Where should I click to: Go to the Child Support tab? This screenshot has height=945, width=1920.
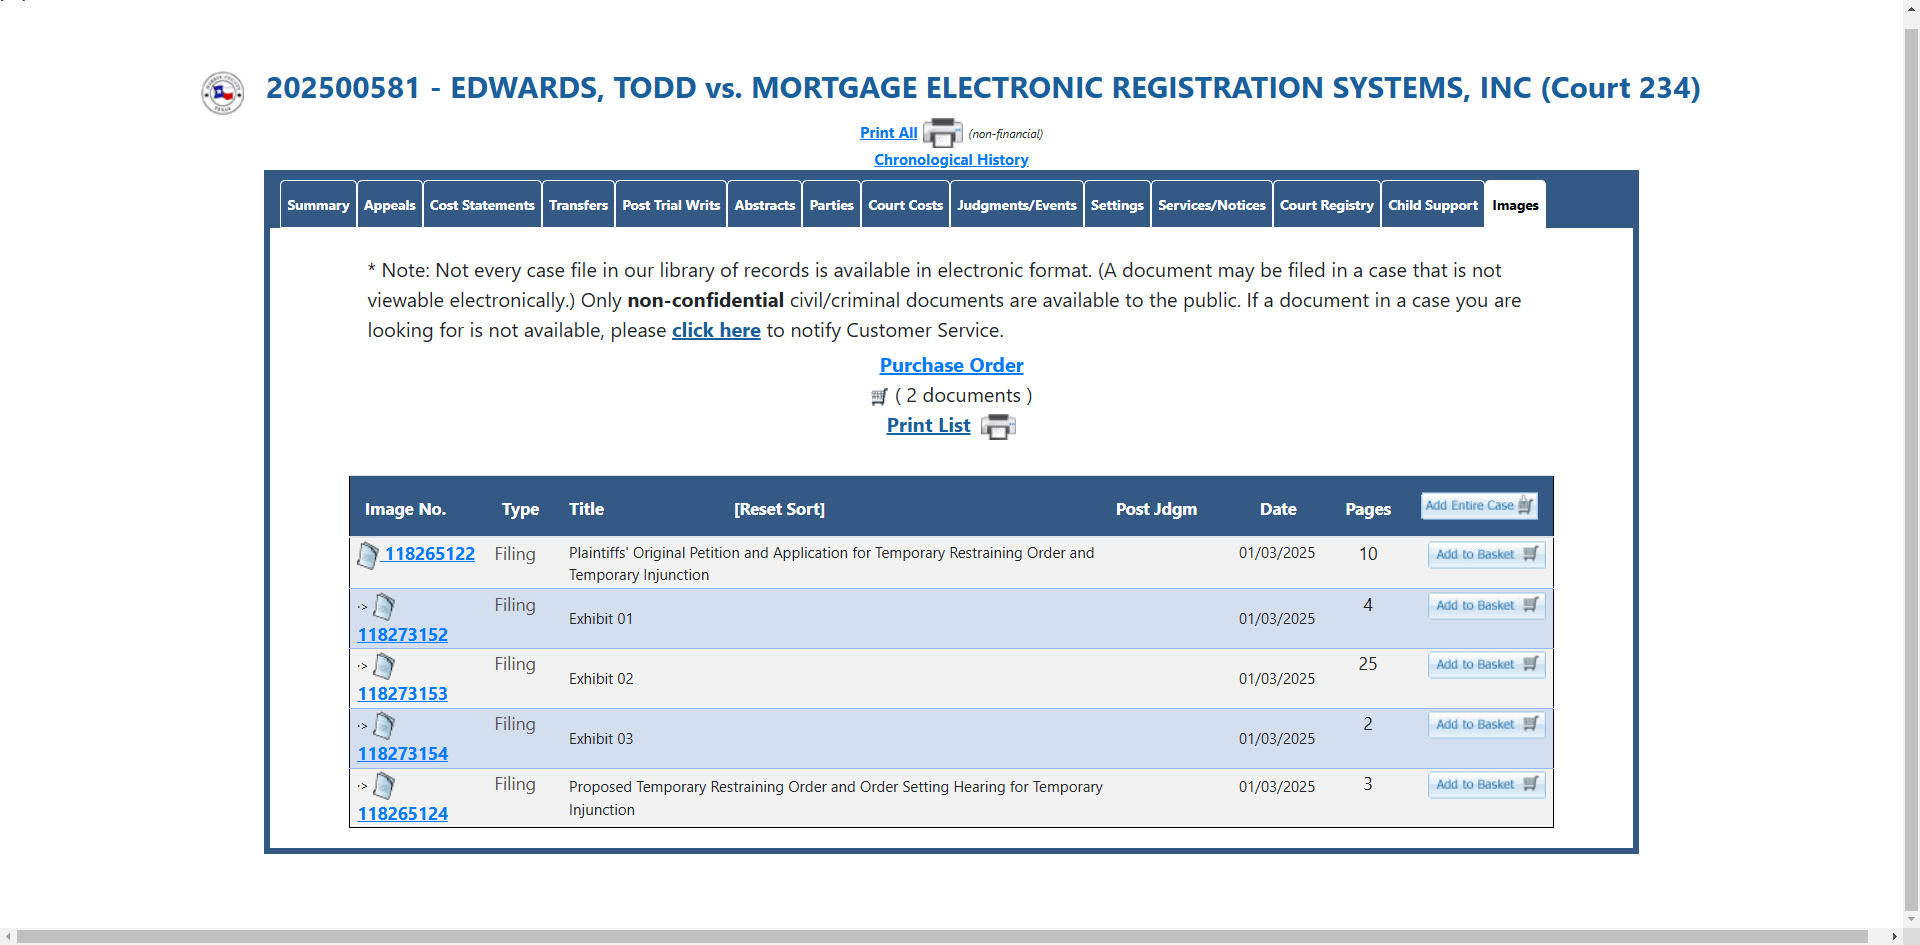pos(1433,205)
